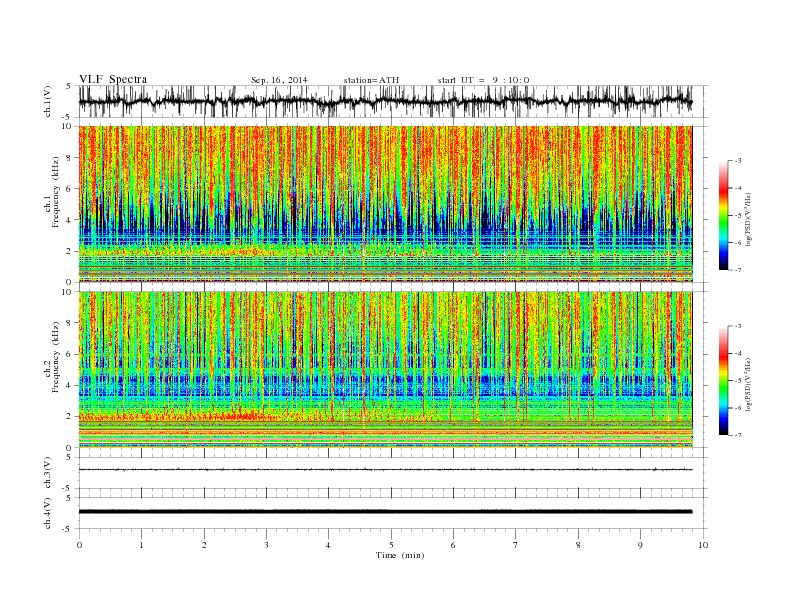Click the "8" kHz tick of ch.1 spectrogram

(x=69, y=158)
